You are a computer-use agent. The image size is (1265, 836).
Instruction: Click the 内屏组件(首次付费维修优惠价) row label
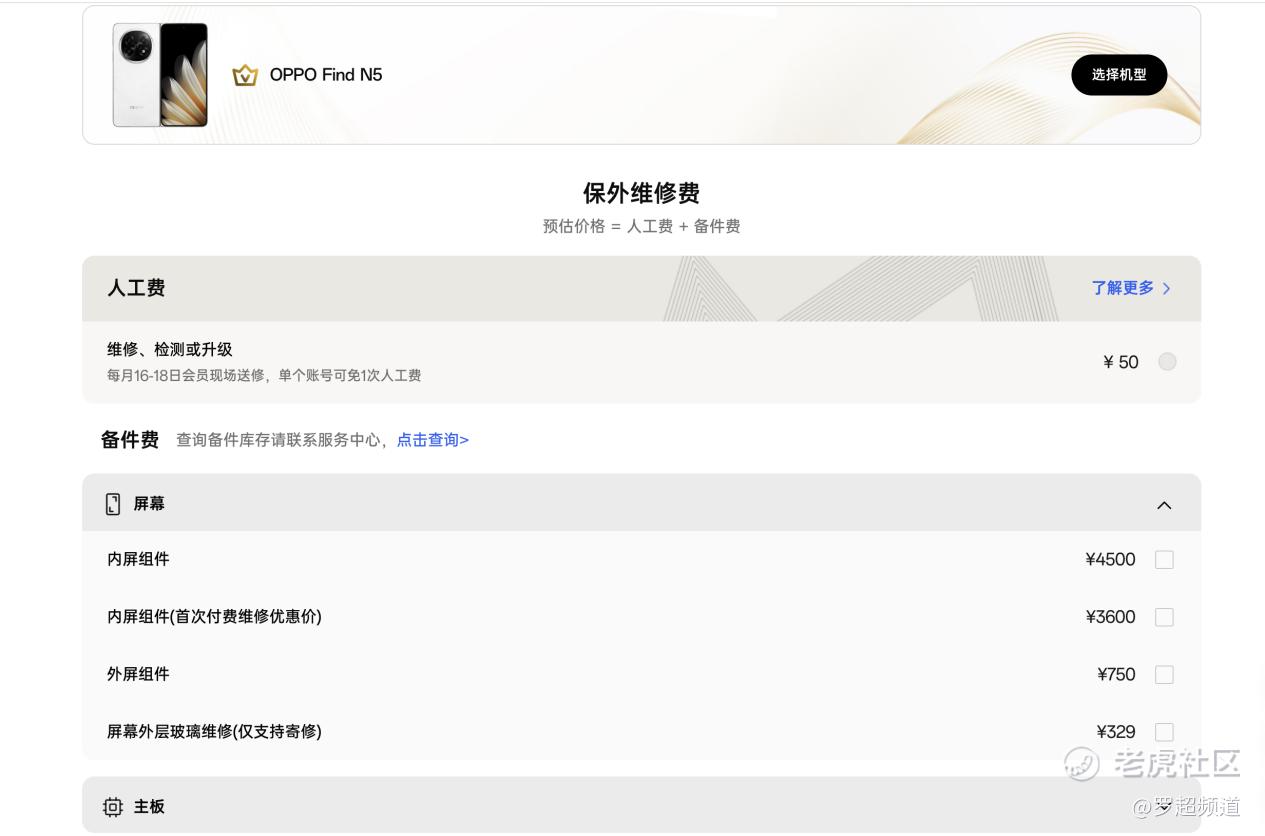coord(214,617)
